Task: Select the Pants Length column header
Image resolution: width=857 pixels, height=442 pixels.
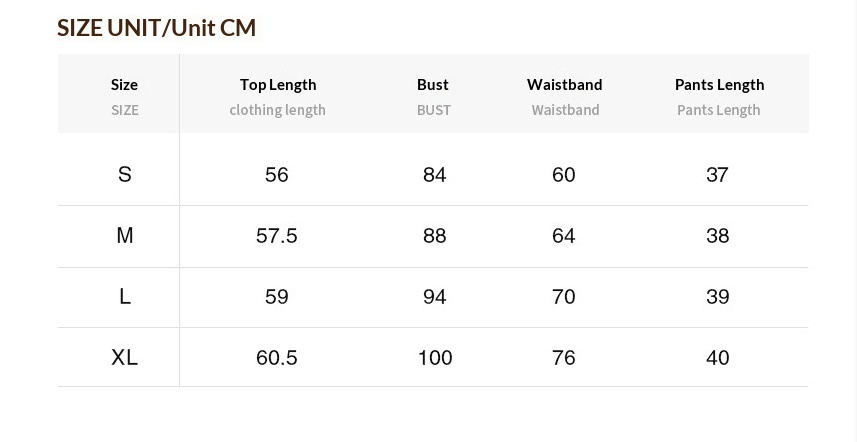Action: 719,85
